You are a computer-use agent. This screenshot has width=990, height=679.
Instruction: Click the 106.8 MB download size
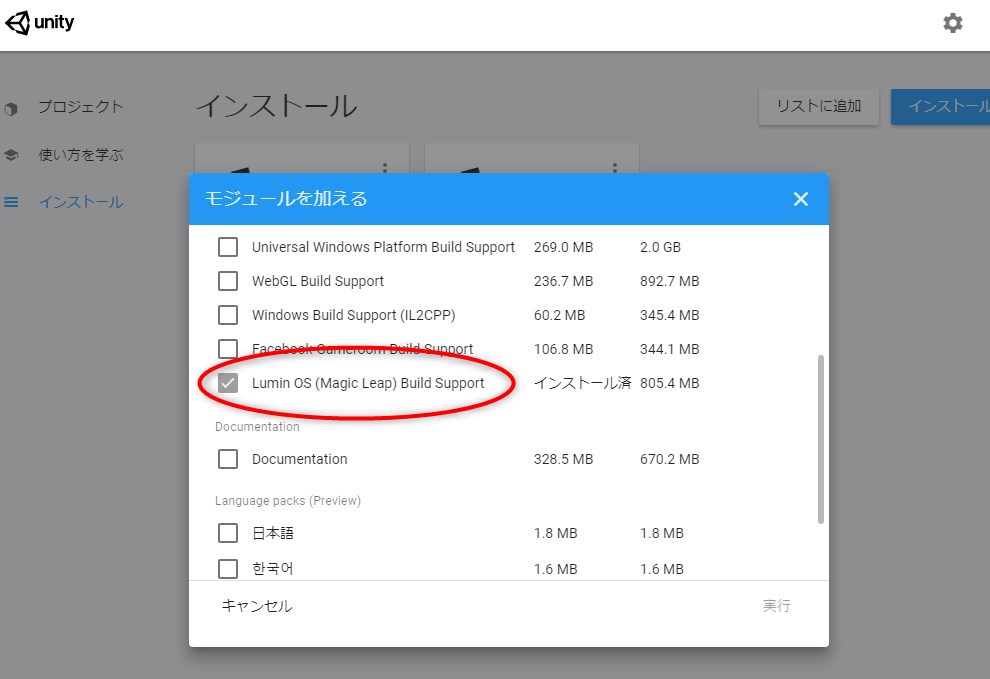click(563, 349)
